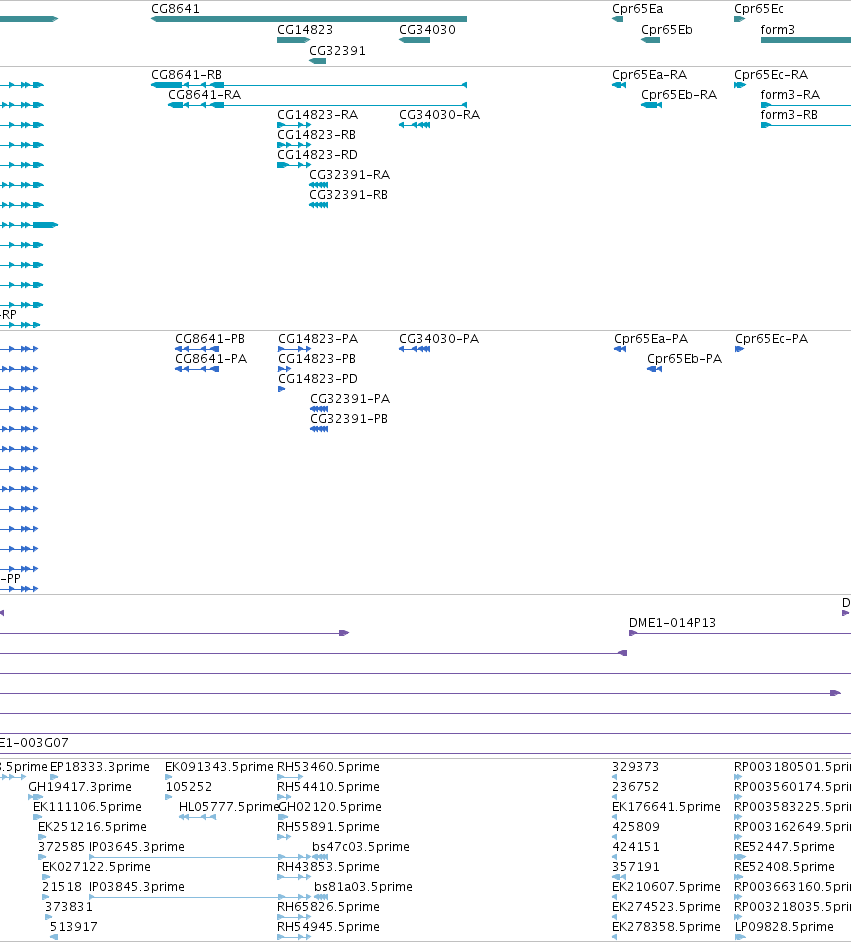Click the CG14823 gene feature bar
The width and height of the screenshot is (851, 942).
pyautogui.click(x=293, y=40)
